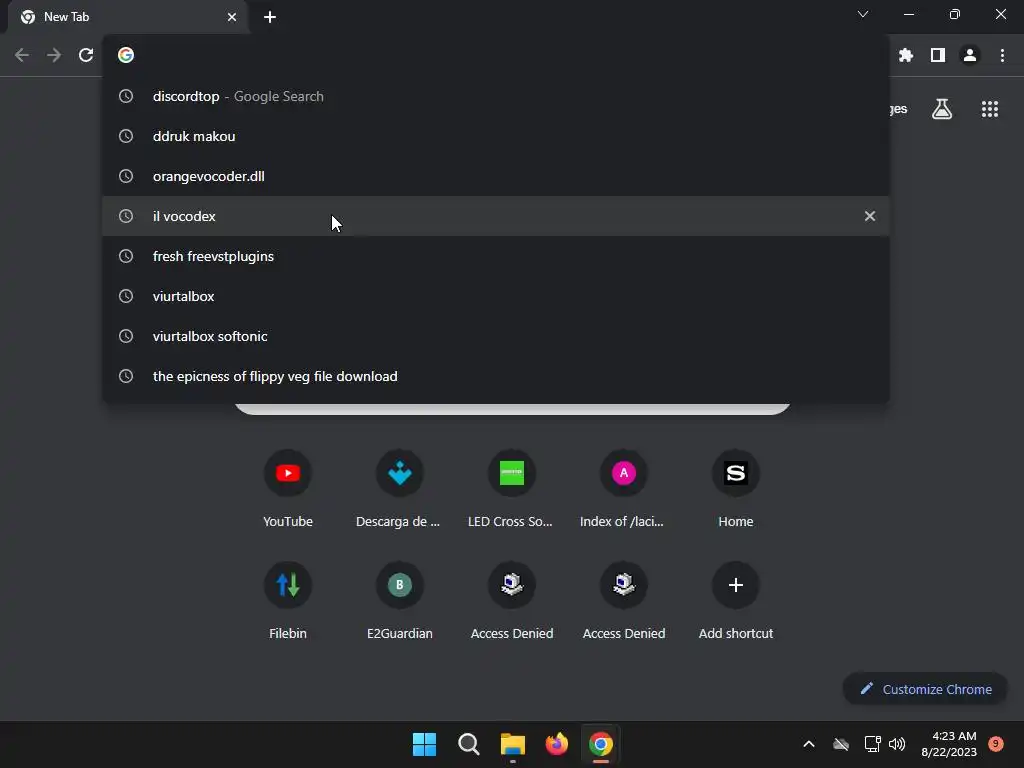Open Chrome three-dot menu

[x=1002, y=56]
